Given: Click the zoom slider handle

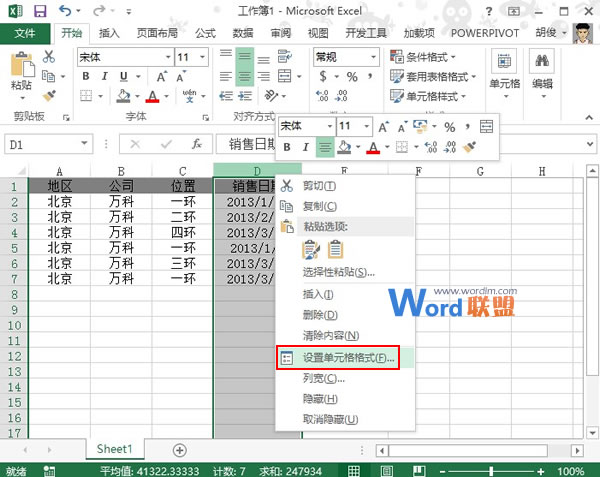Looking at the screenshot, I should (x=491, y=471).
